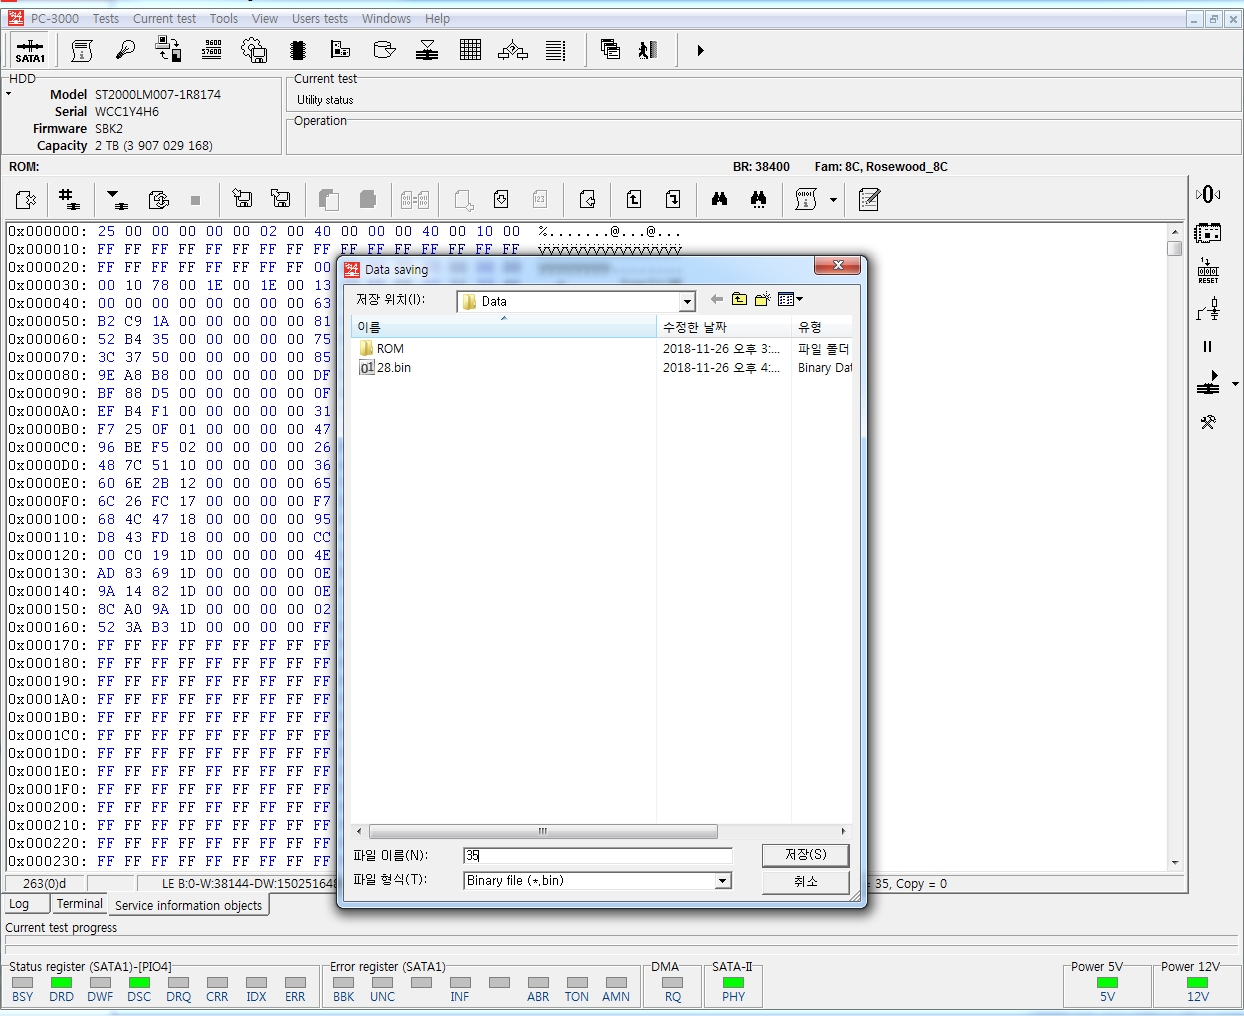Open the file type Binary file dropdown
This screenshot has width=1244, height=1016.
(722, 881)
